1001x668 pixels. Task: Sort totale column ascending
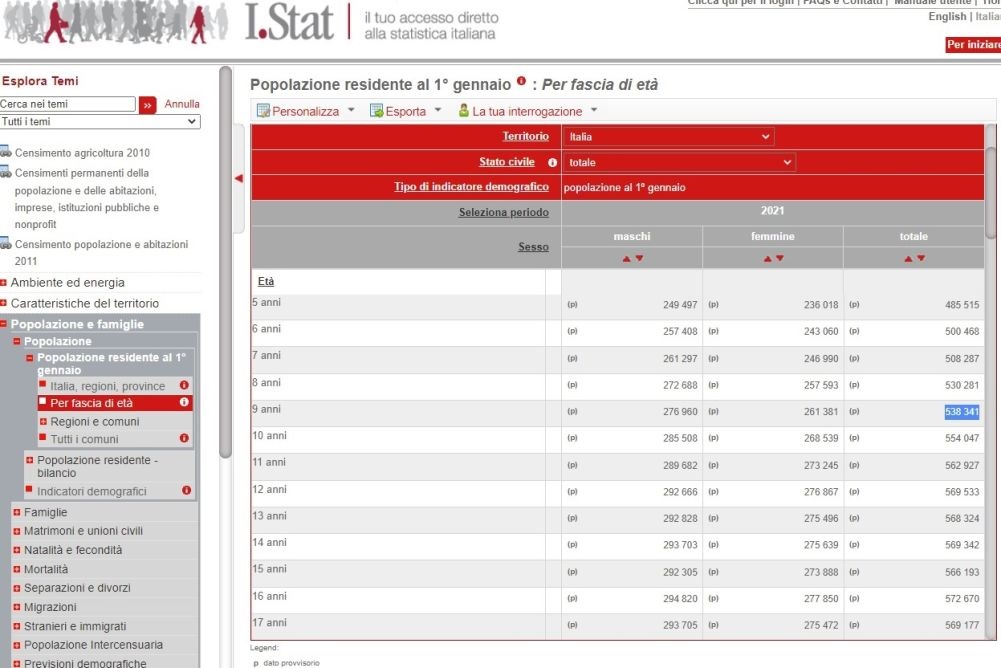[x=908, y=259]
